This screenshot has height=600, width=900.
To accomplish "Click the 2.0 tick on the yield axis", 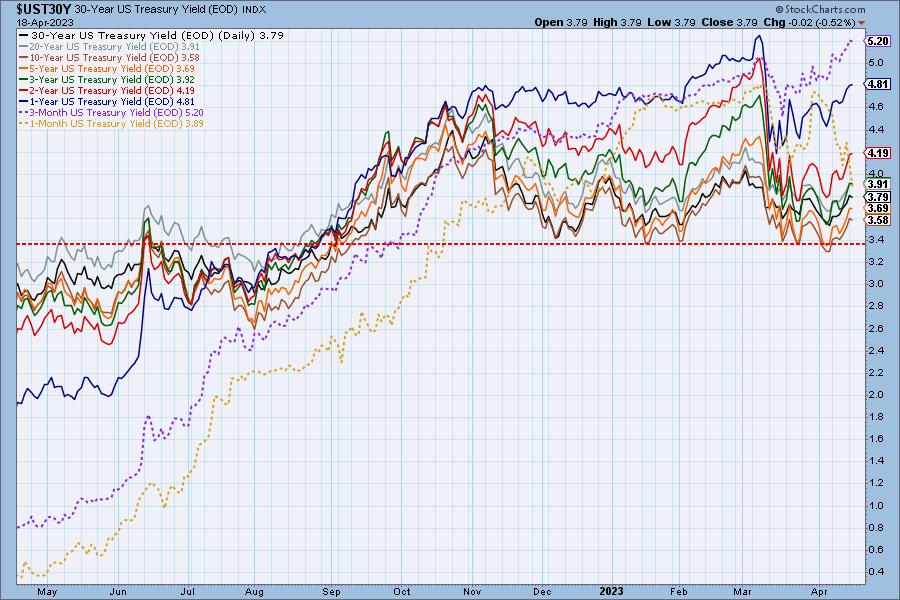I will coord(876,394).
